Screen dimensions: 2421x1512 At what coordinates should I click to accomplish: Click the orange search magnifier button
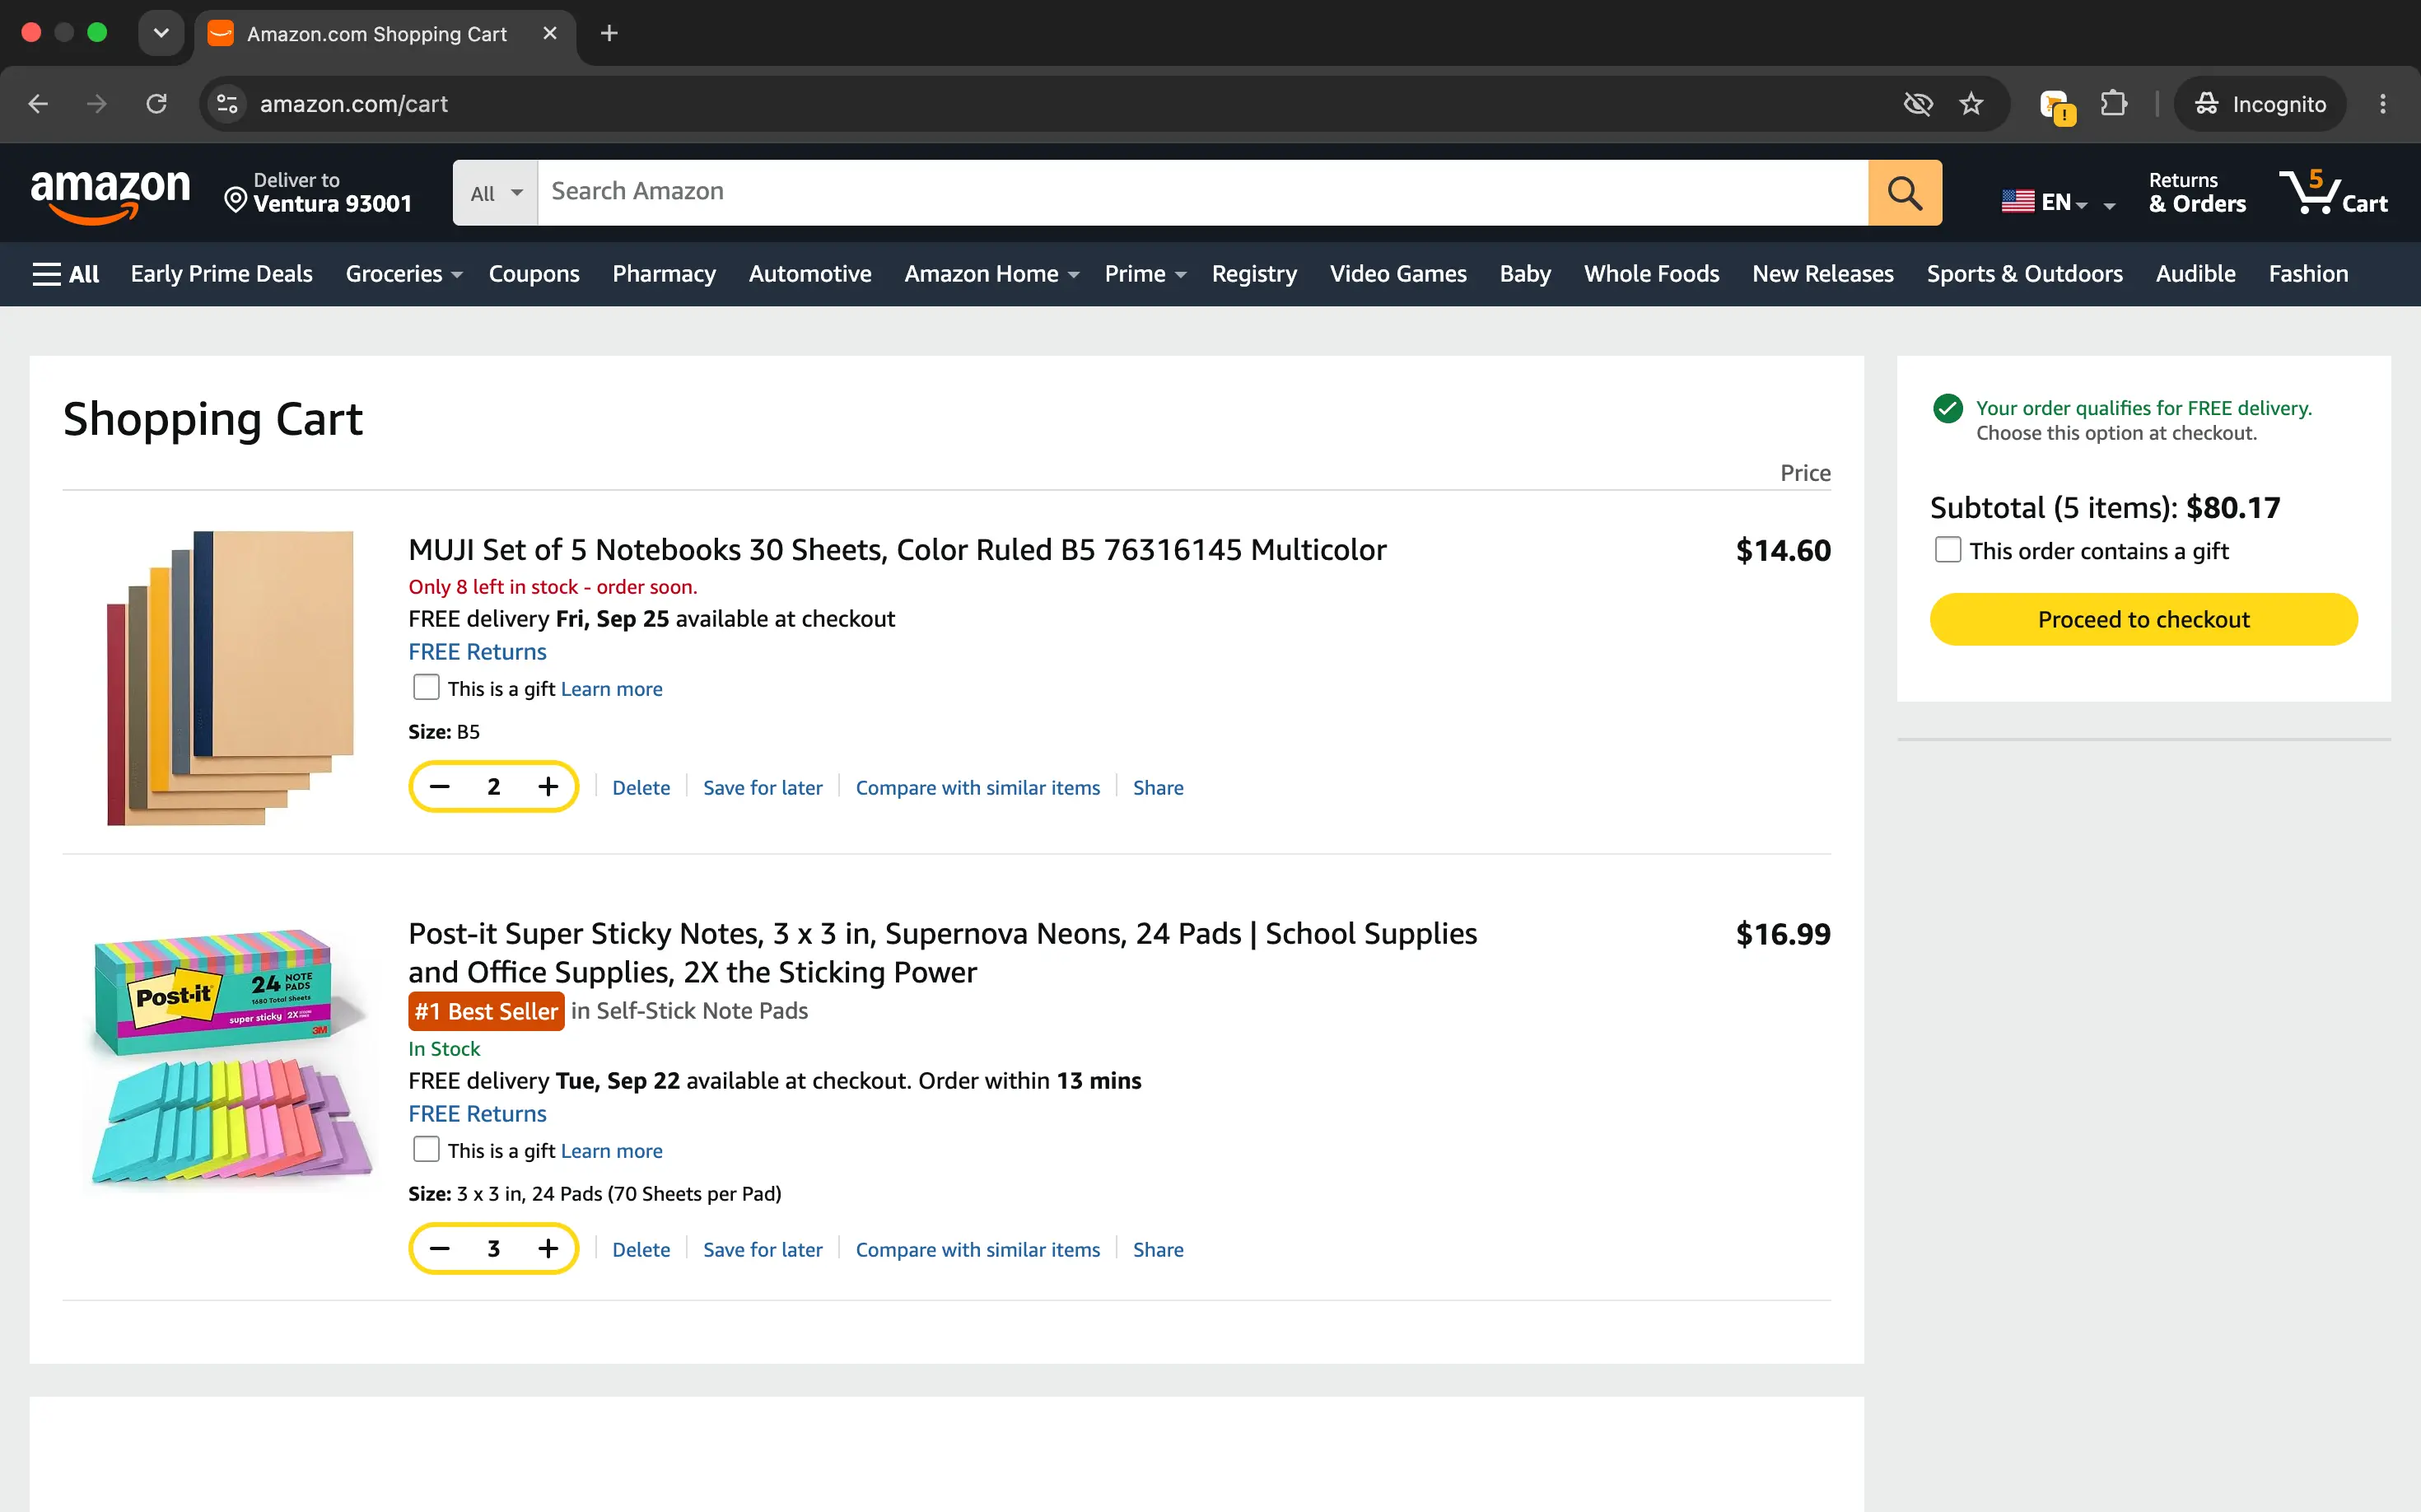tap(1904, 192)
